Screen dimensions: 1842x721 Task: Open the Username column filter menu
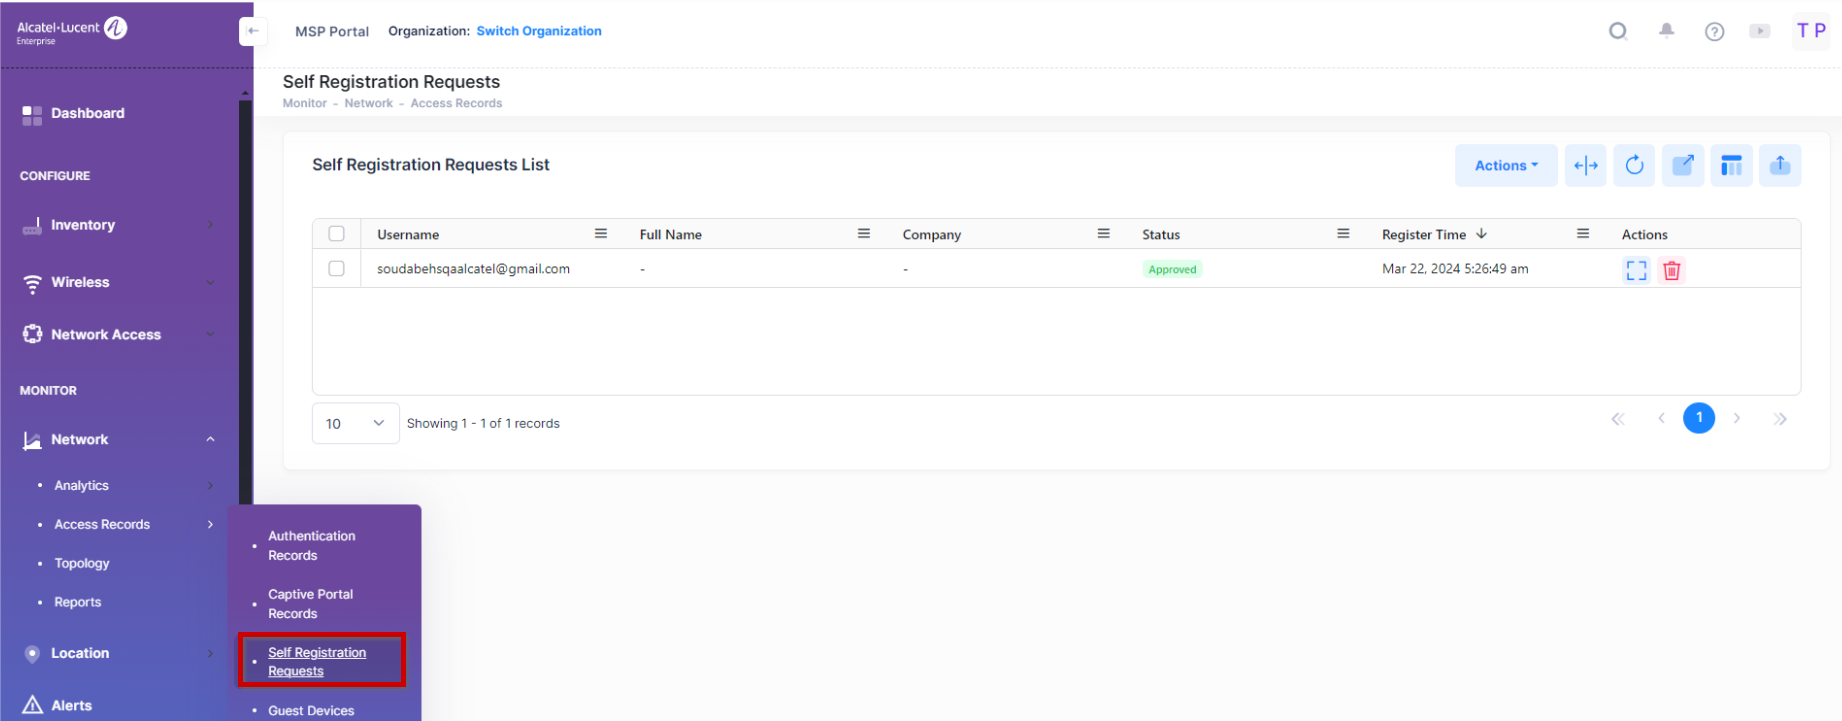601,234
